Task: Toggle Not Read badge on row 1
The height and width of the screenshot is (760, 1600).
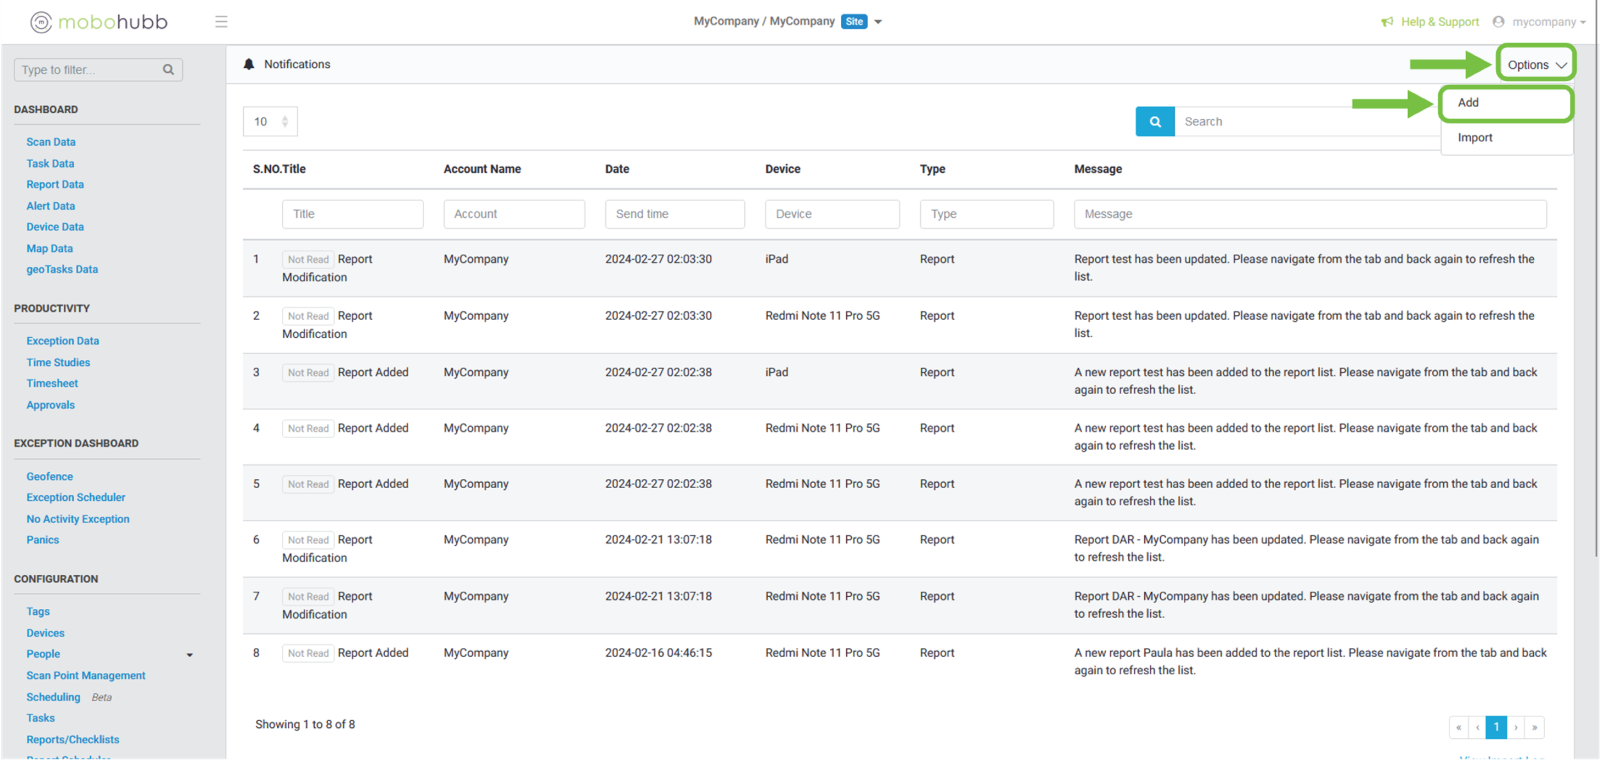Action: click(308, 260)
